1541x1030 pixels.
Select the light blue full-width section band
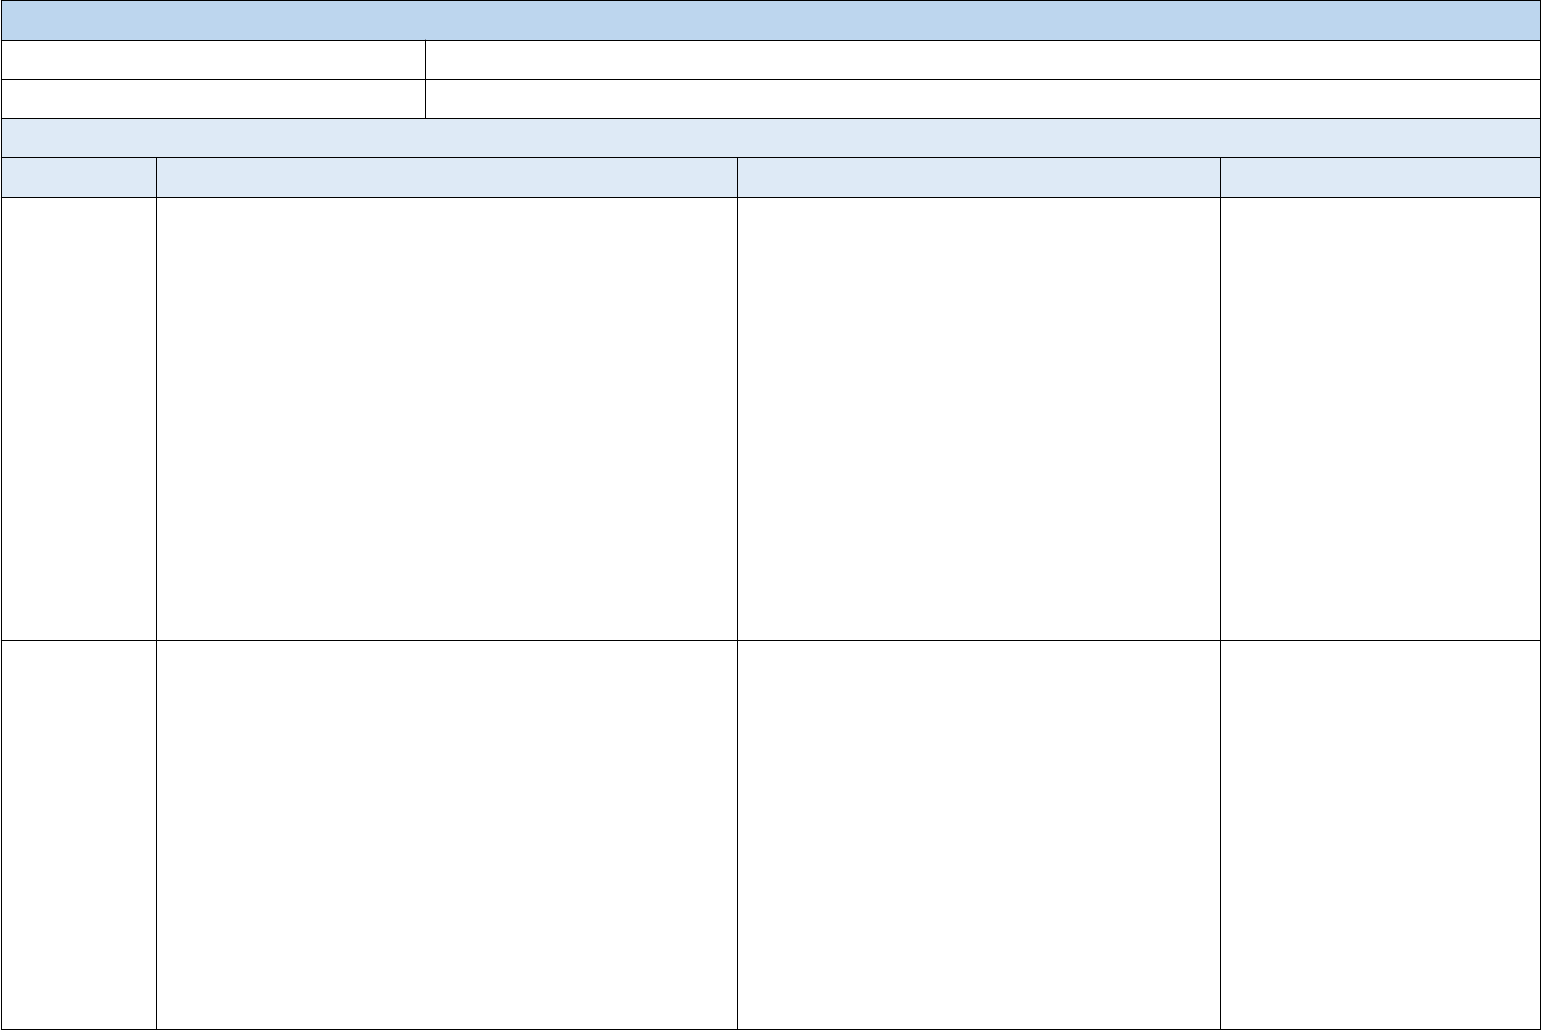(x=770, y=138)
